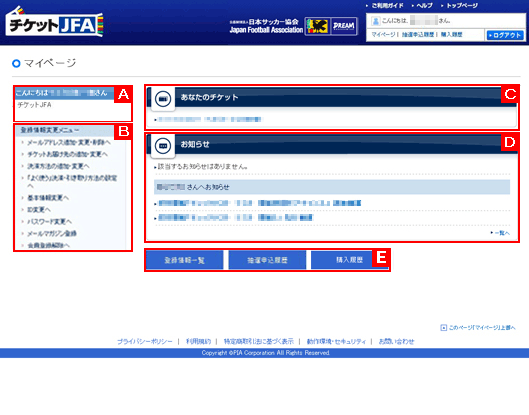Screen dimensions: 529x415
Task: Open 動作環境・セキュリティ footer link
Action: click(x=336, y=341)
